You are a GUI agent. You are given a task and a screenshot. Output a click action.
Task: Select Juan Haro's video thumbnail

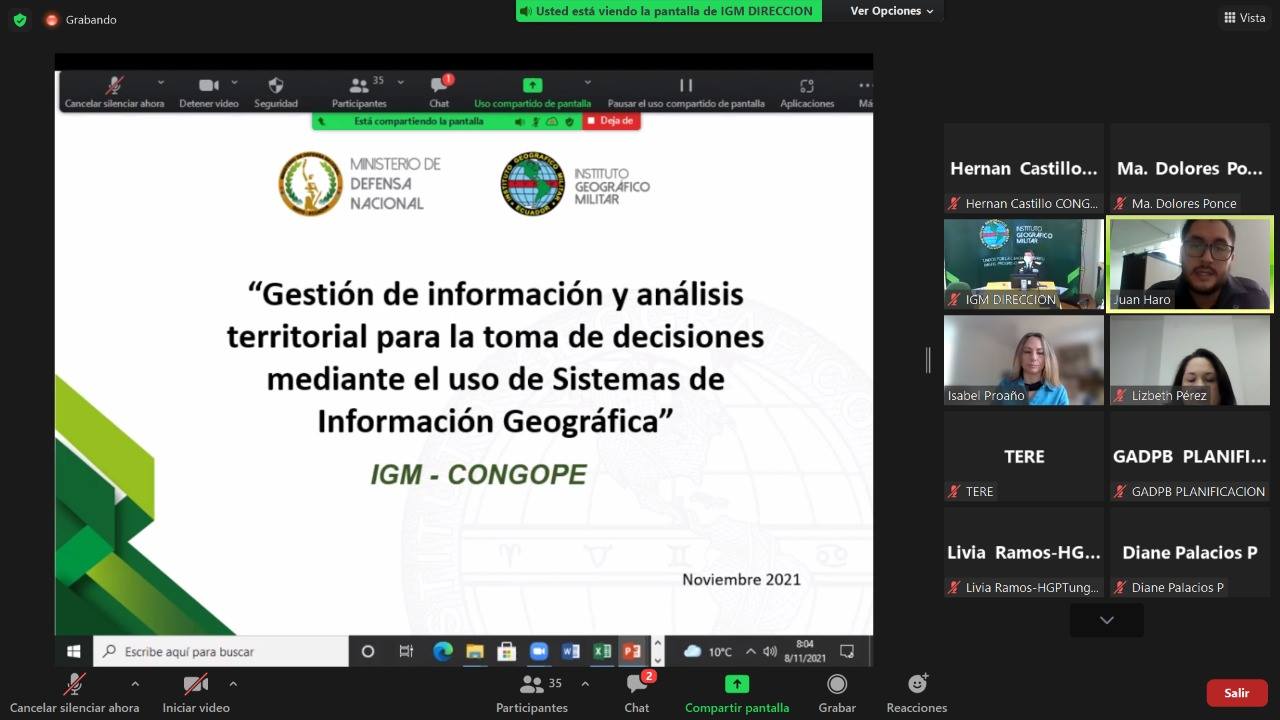click(1190, 264)
